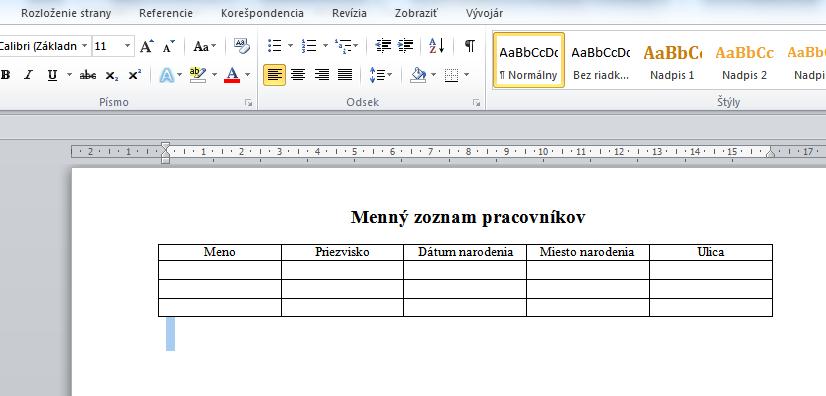Select Center alignment
The width and height of the screenshot is (826, 396).
click(x=298, y=75)
